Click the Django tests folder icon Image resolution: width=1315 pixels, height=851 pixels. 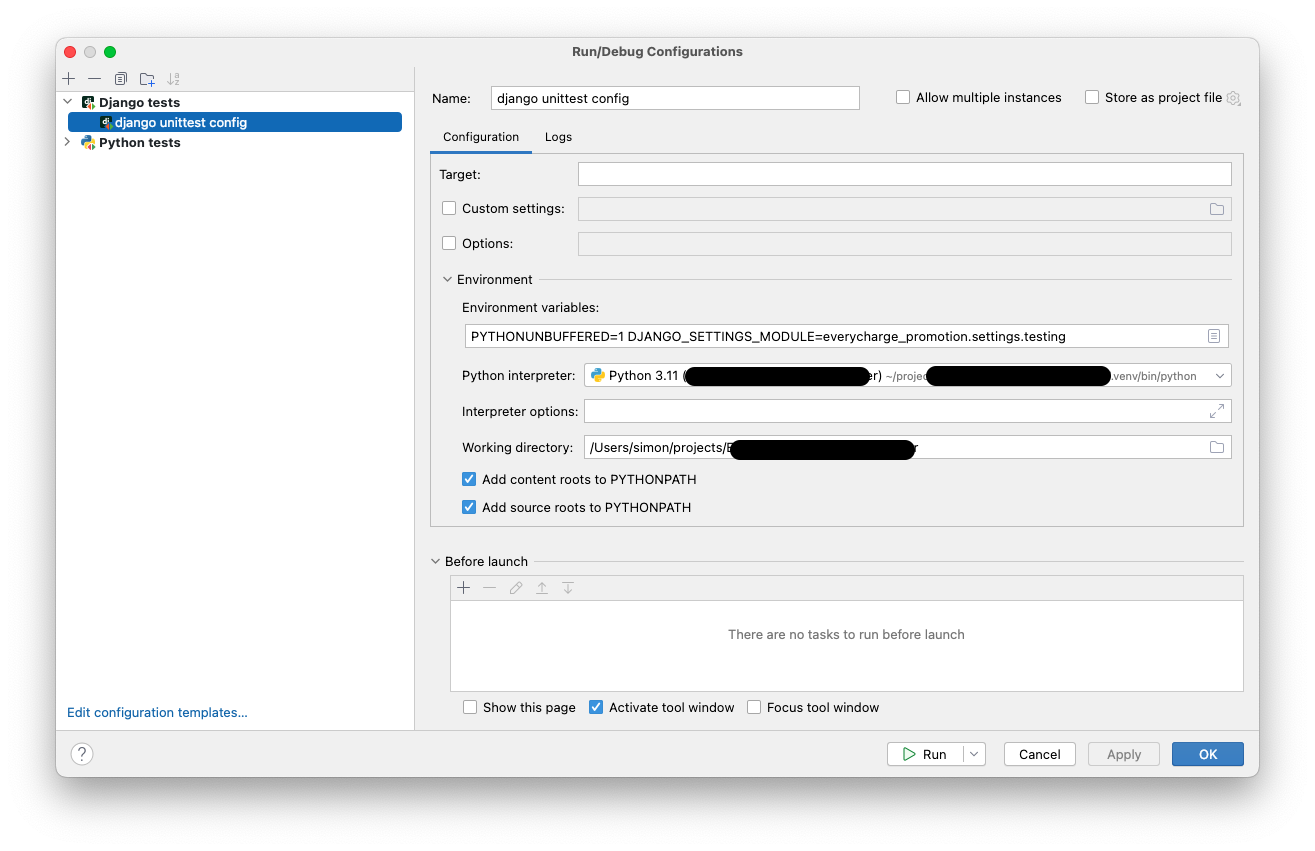point(88,102)
